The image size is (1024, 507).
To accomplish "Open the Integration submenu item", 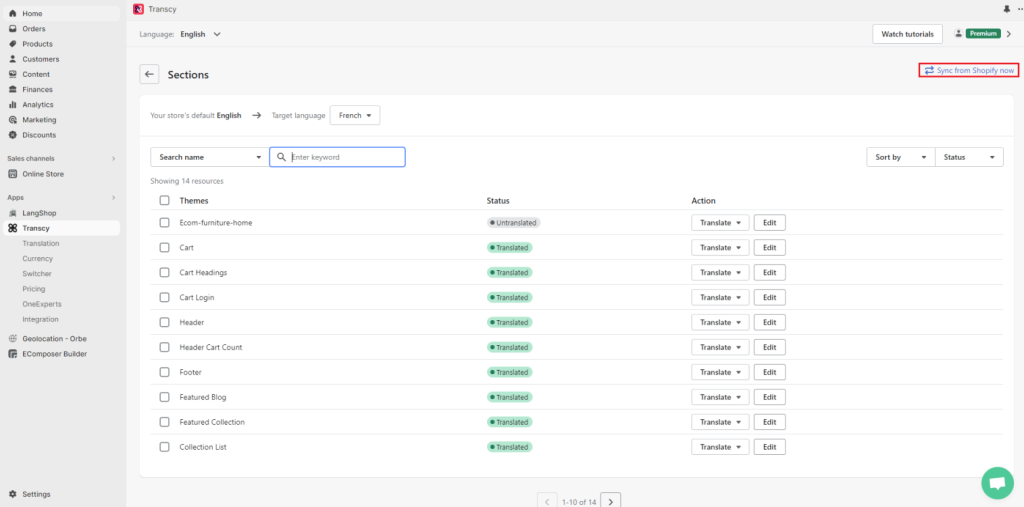I will coord(40,319).
